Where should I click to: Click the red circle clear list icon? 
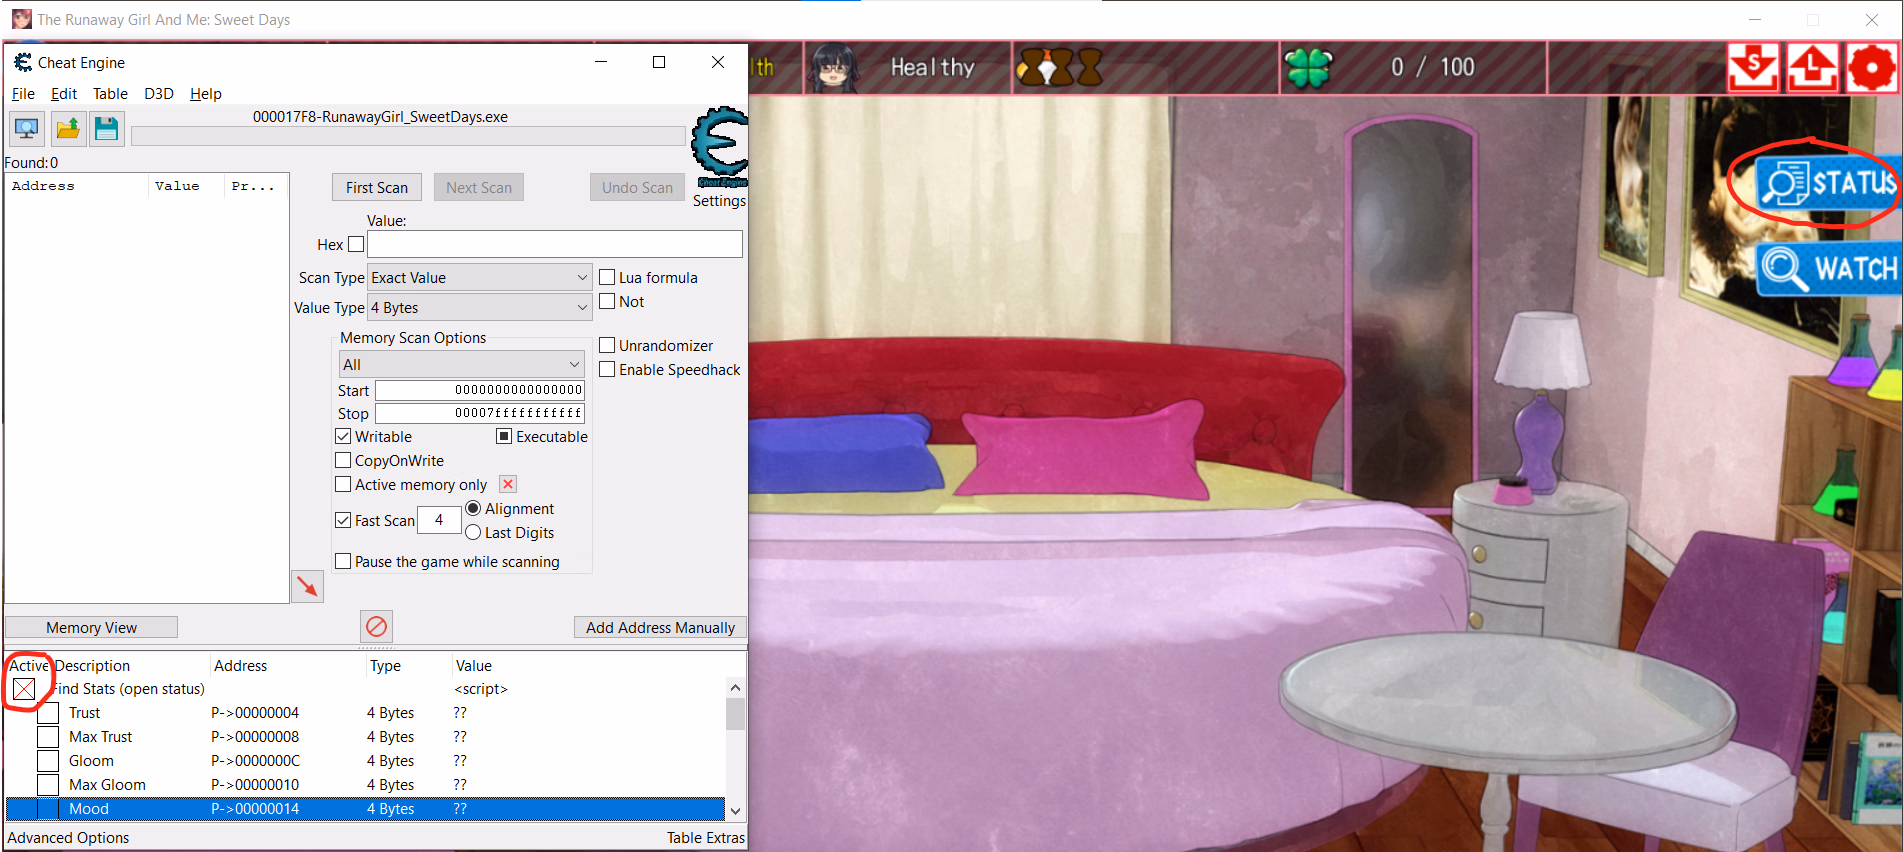pos(376,627)
